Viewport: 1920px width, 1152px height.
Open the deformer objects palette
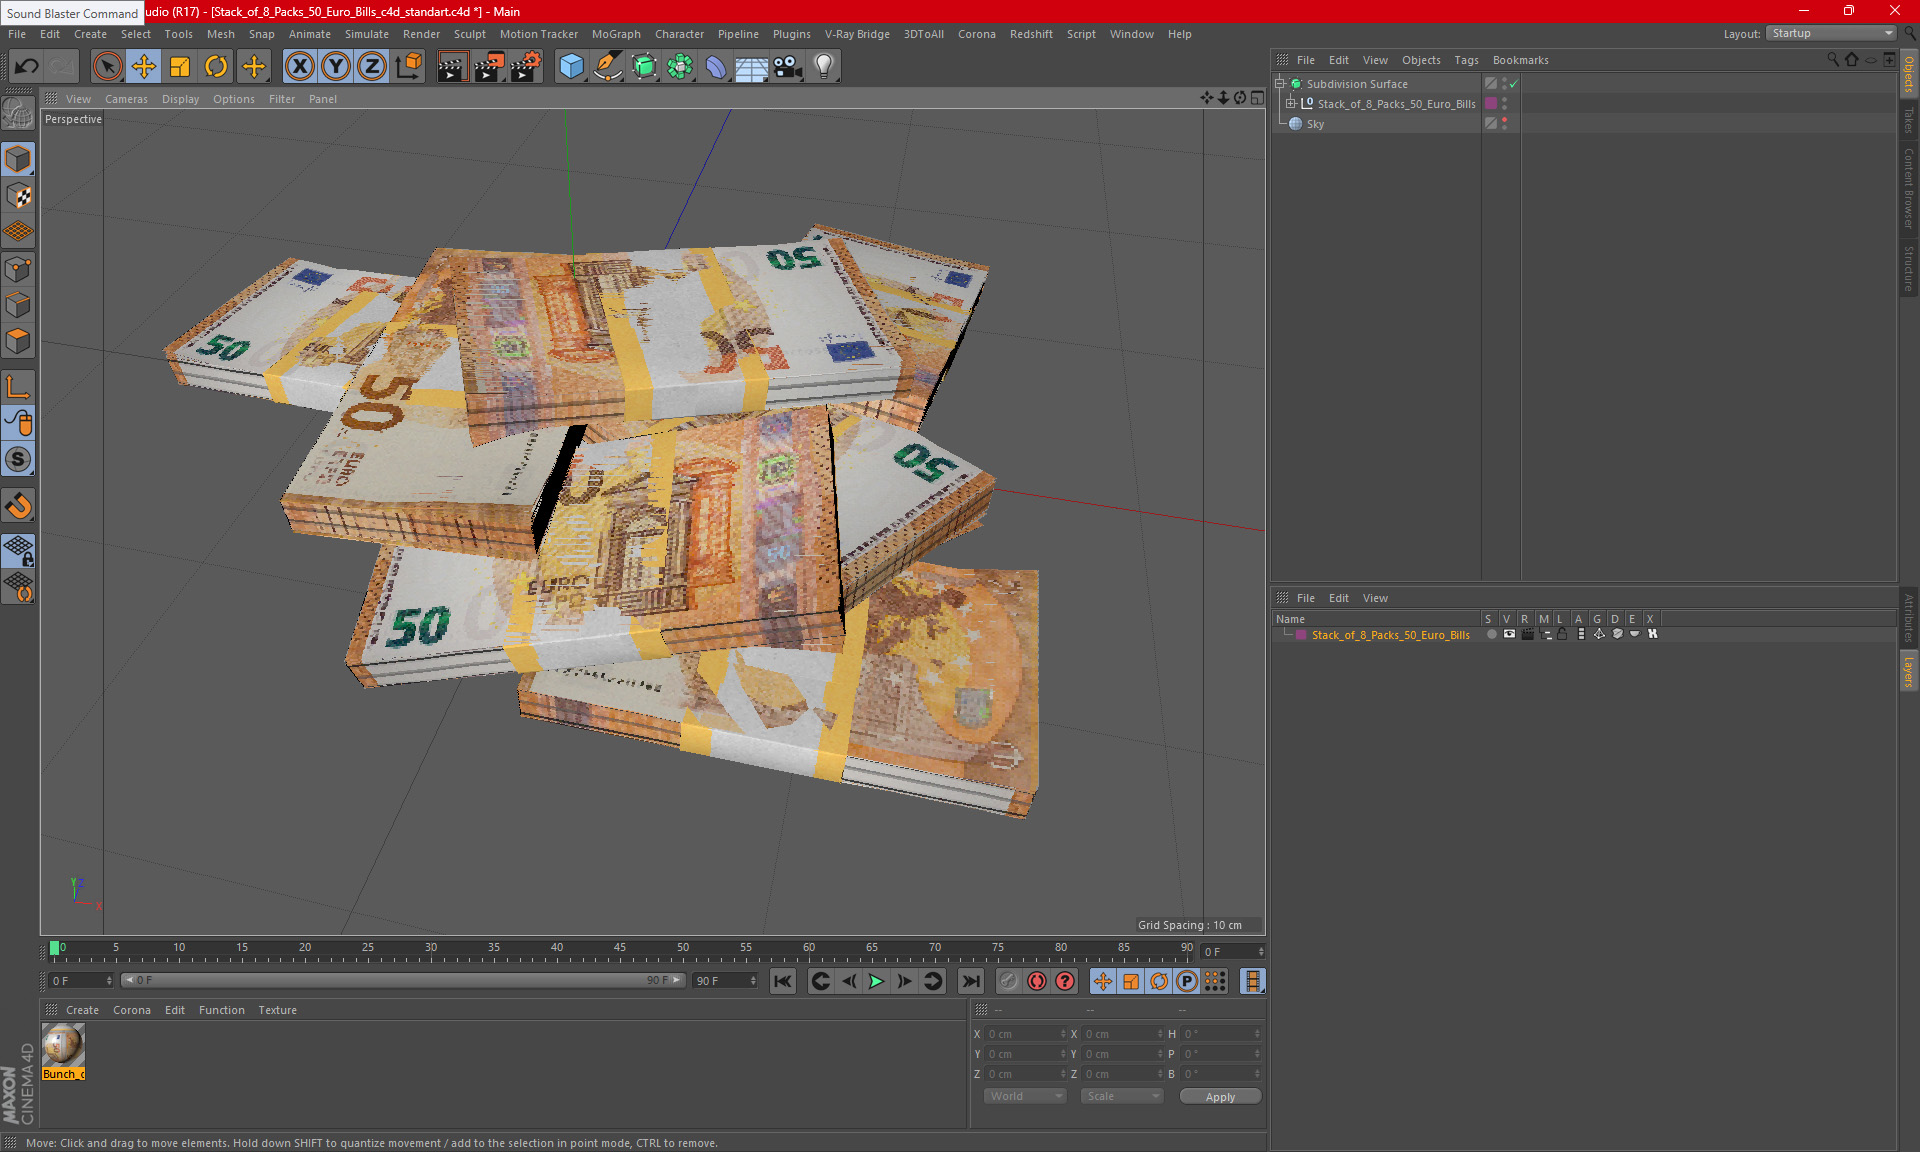tap(716, 66)
